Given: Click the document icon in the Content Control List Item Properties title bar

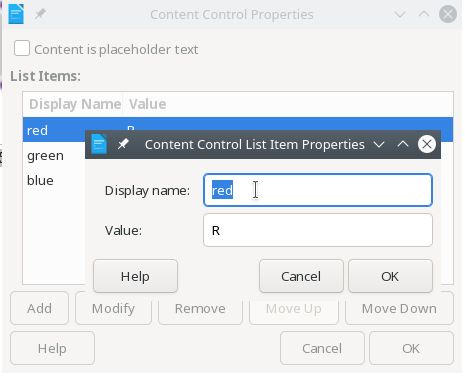Looking at the screenshot, I should coord(99,144).
